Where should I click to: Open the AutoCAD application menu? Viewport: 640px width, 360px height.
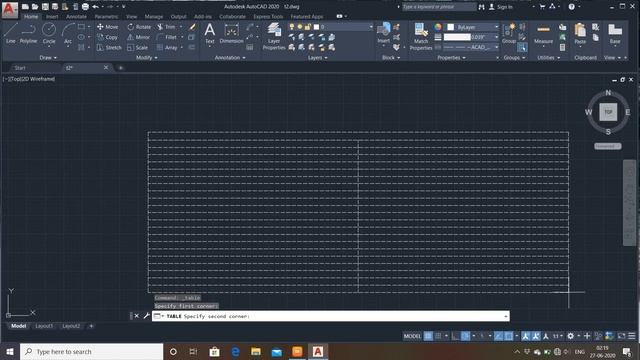pos(9,9)
